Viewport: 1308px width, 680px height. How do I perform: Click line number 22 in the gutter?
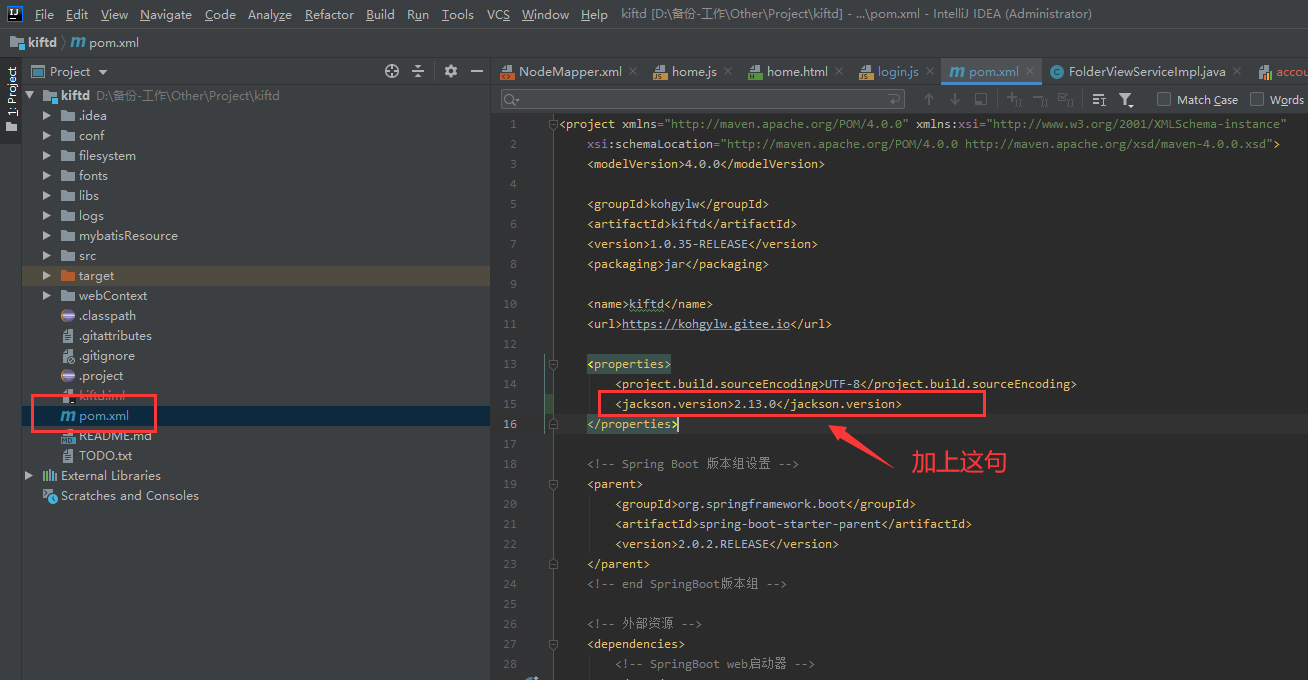510,544
